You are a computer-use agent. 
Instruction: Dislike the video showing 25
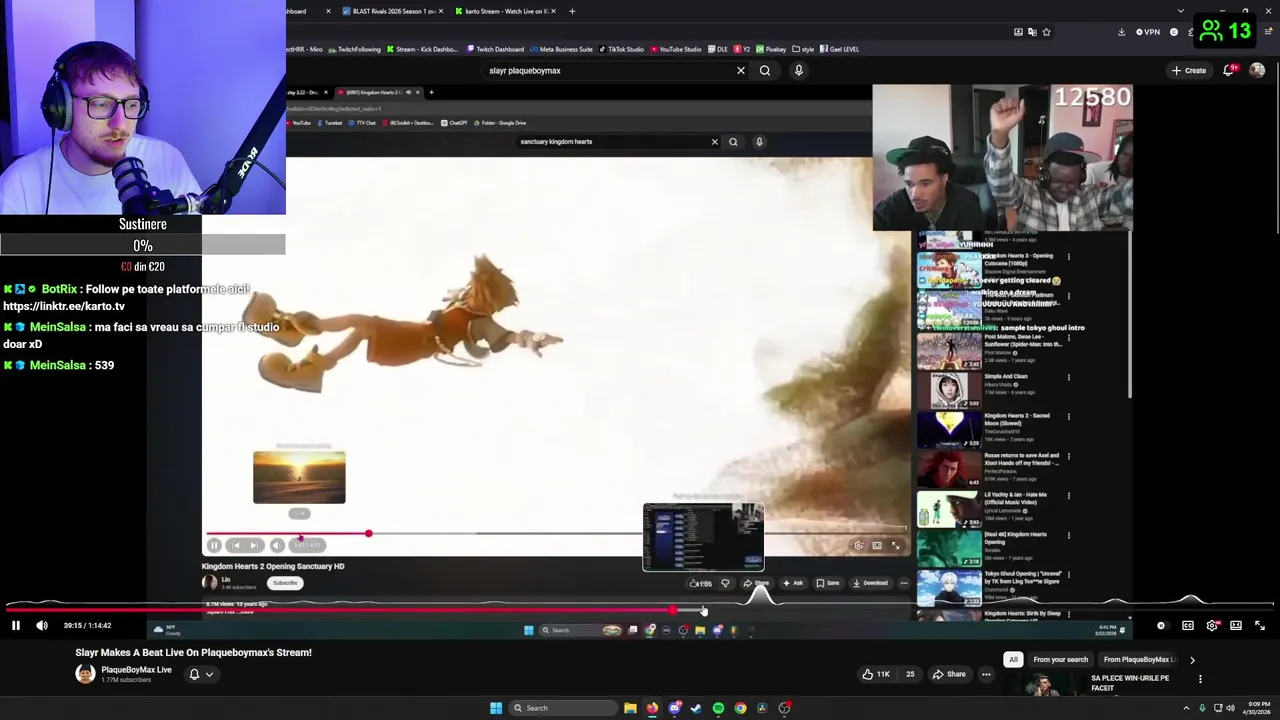910,674
